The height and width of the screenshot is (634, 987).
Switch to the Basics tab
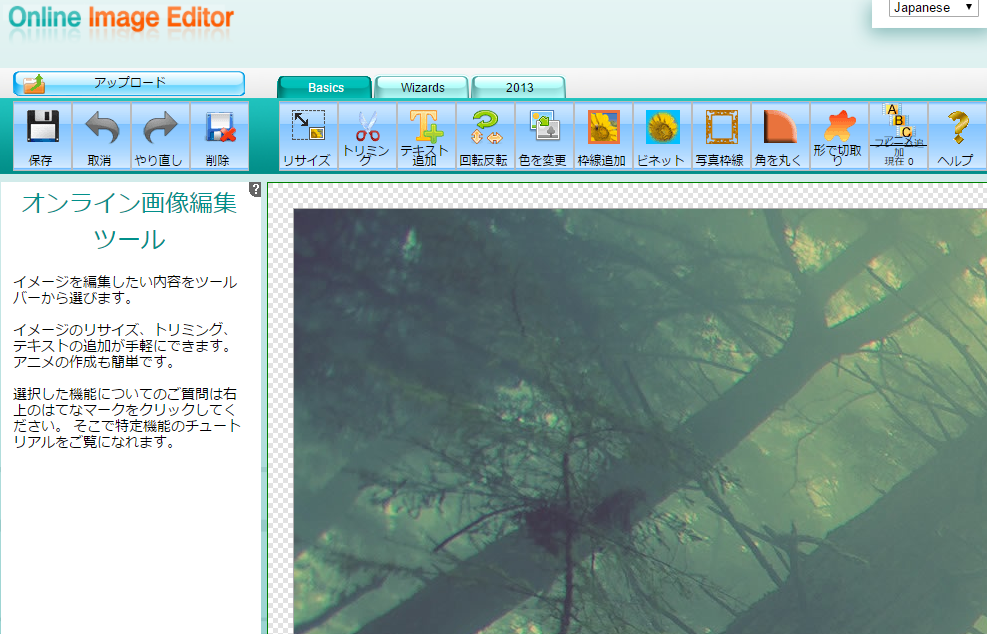[325, 88]
